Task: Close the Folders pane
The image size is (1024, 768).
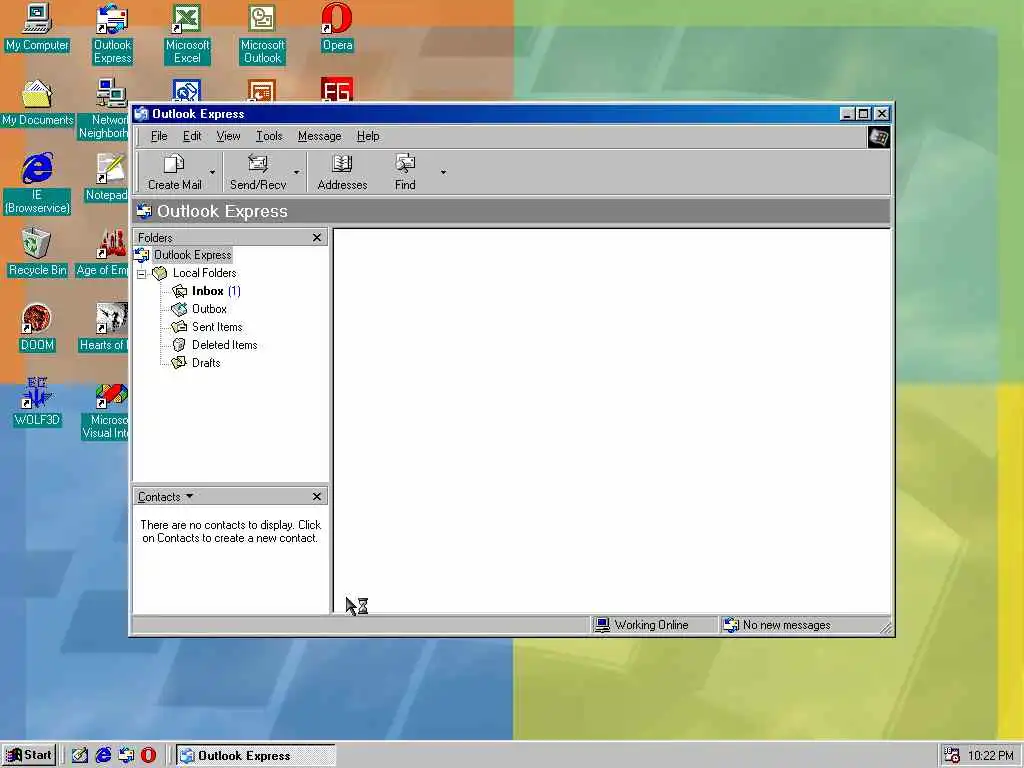Action: 317,238
